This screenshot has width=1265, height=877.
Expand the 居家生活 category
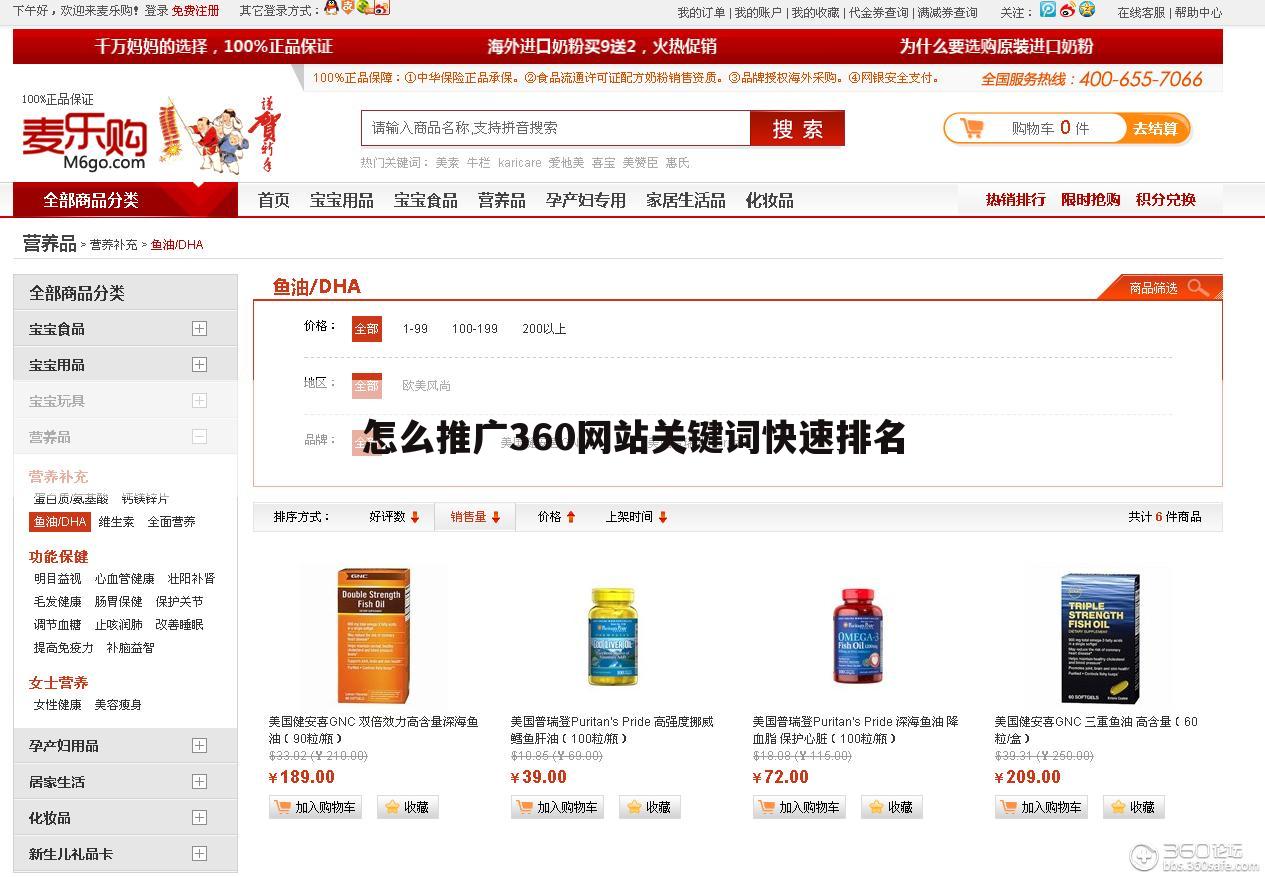(199, 782)
